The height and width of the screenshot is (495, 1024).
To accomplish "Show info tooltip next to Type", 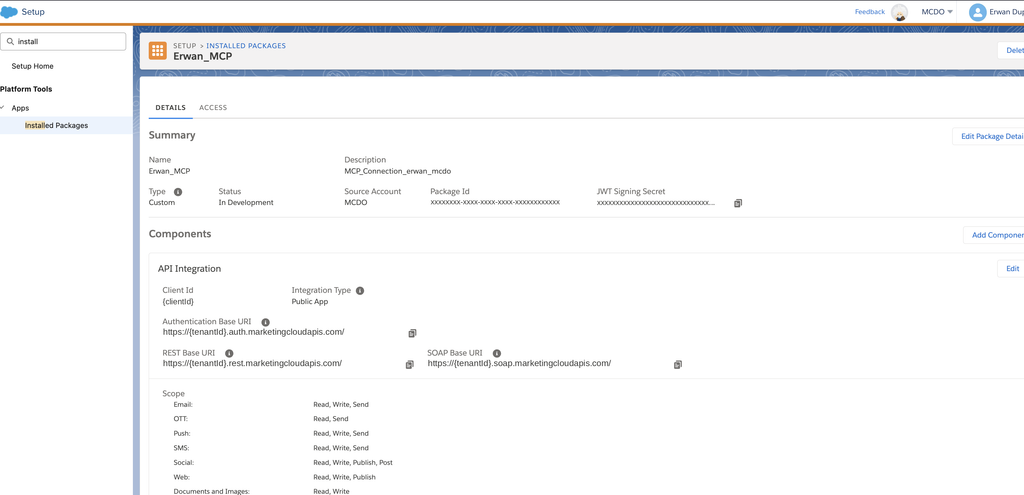I will 178,192.
